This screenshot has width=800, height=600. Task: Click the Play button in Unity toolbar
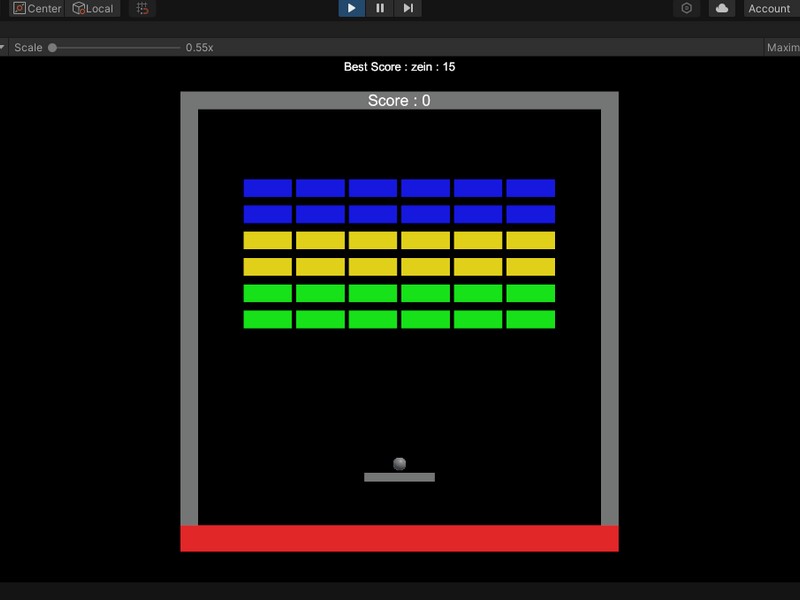click(x=352, y=8)
